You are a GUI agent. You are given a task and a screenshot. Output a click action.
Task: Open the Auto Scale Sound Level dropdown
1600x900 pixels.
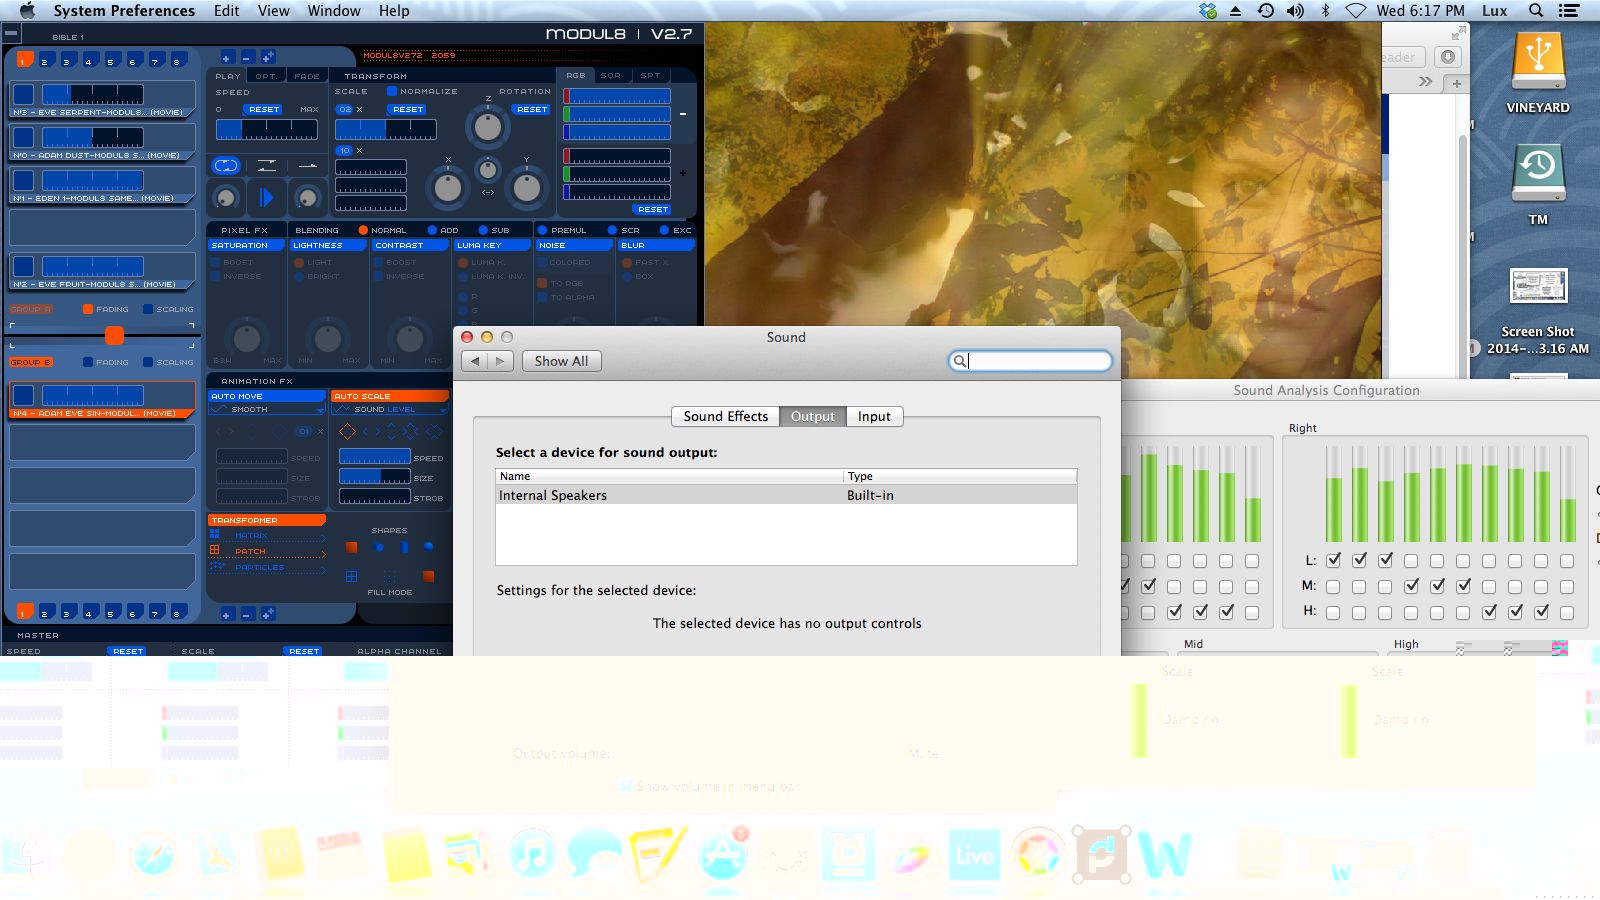coord(390,409)
